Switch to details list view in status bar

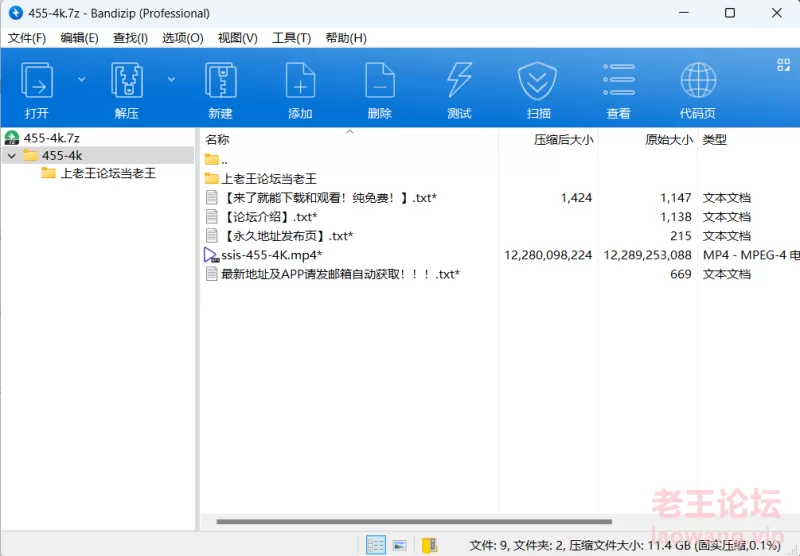[x=376, y=545]
